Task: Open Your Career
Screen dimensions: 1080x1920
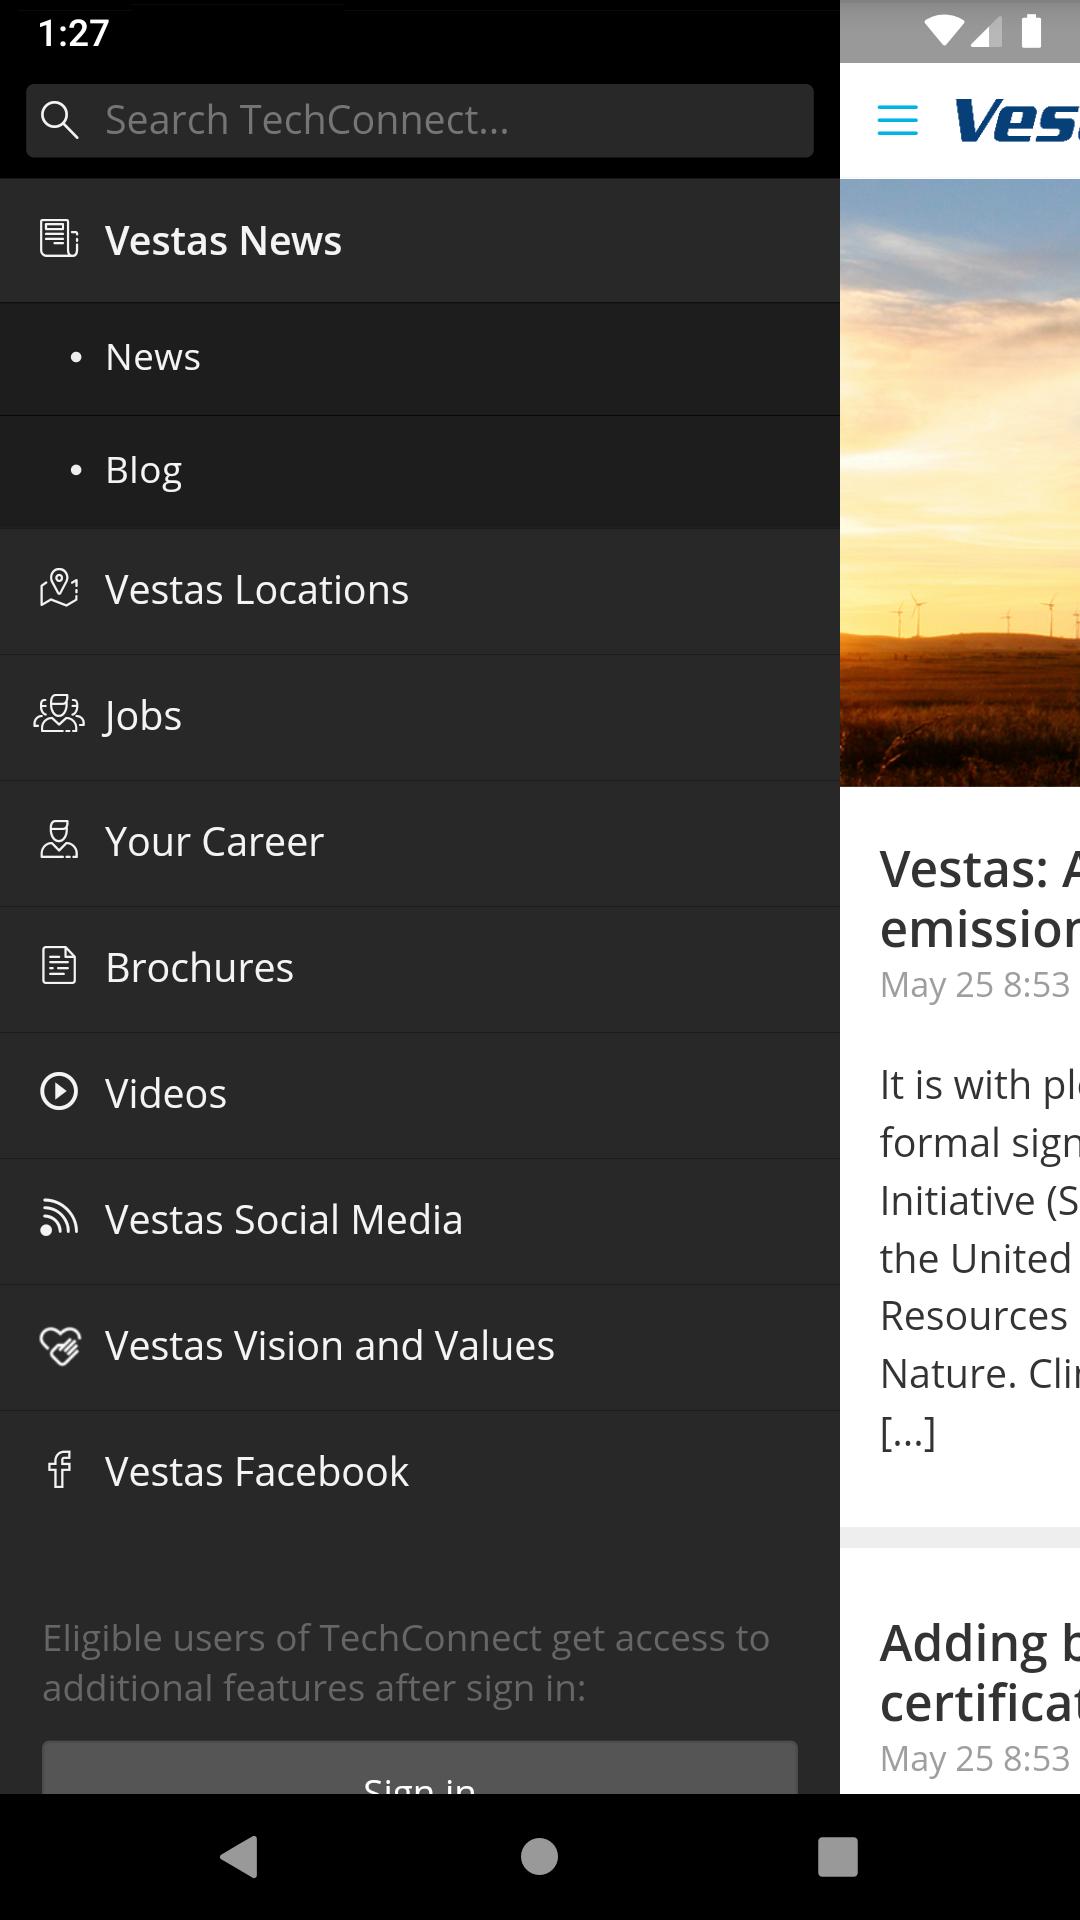Action: point(420,843)
